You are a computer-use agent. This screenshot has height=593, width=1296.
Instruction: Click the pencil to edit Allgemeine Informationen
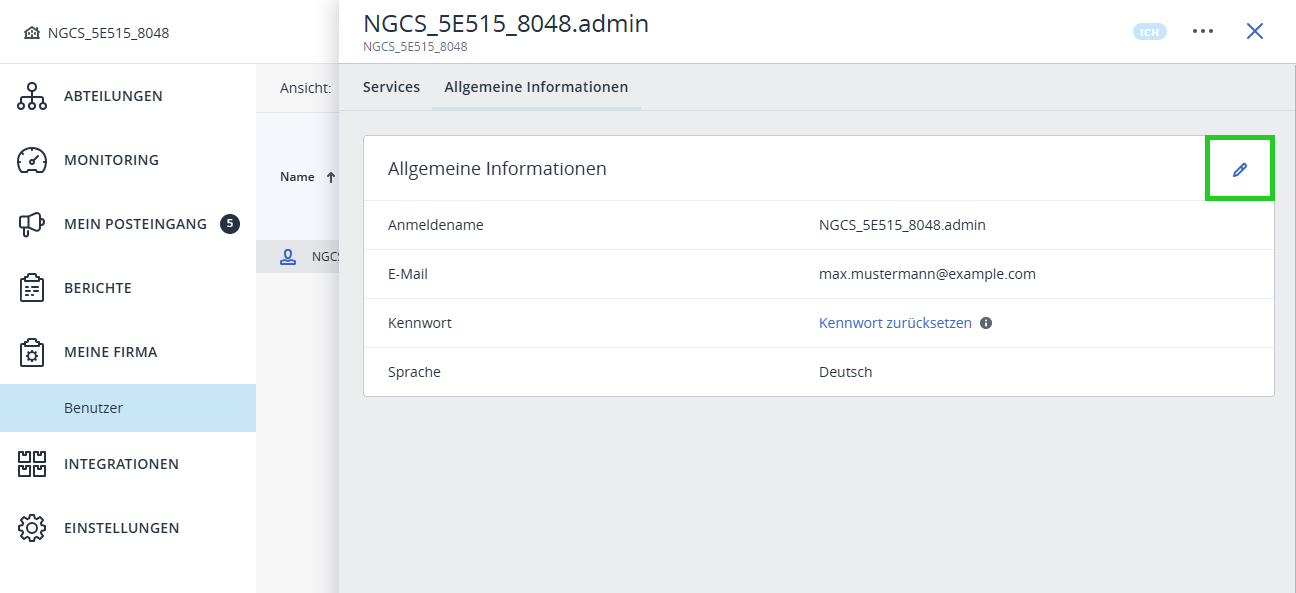(x=1240, y=168)
